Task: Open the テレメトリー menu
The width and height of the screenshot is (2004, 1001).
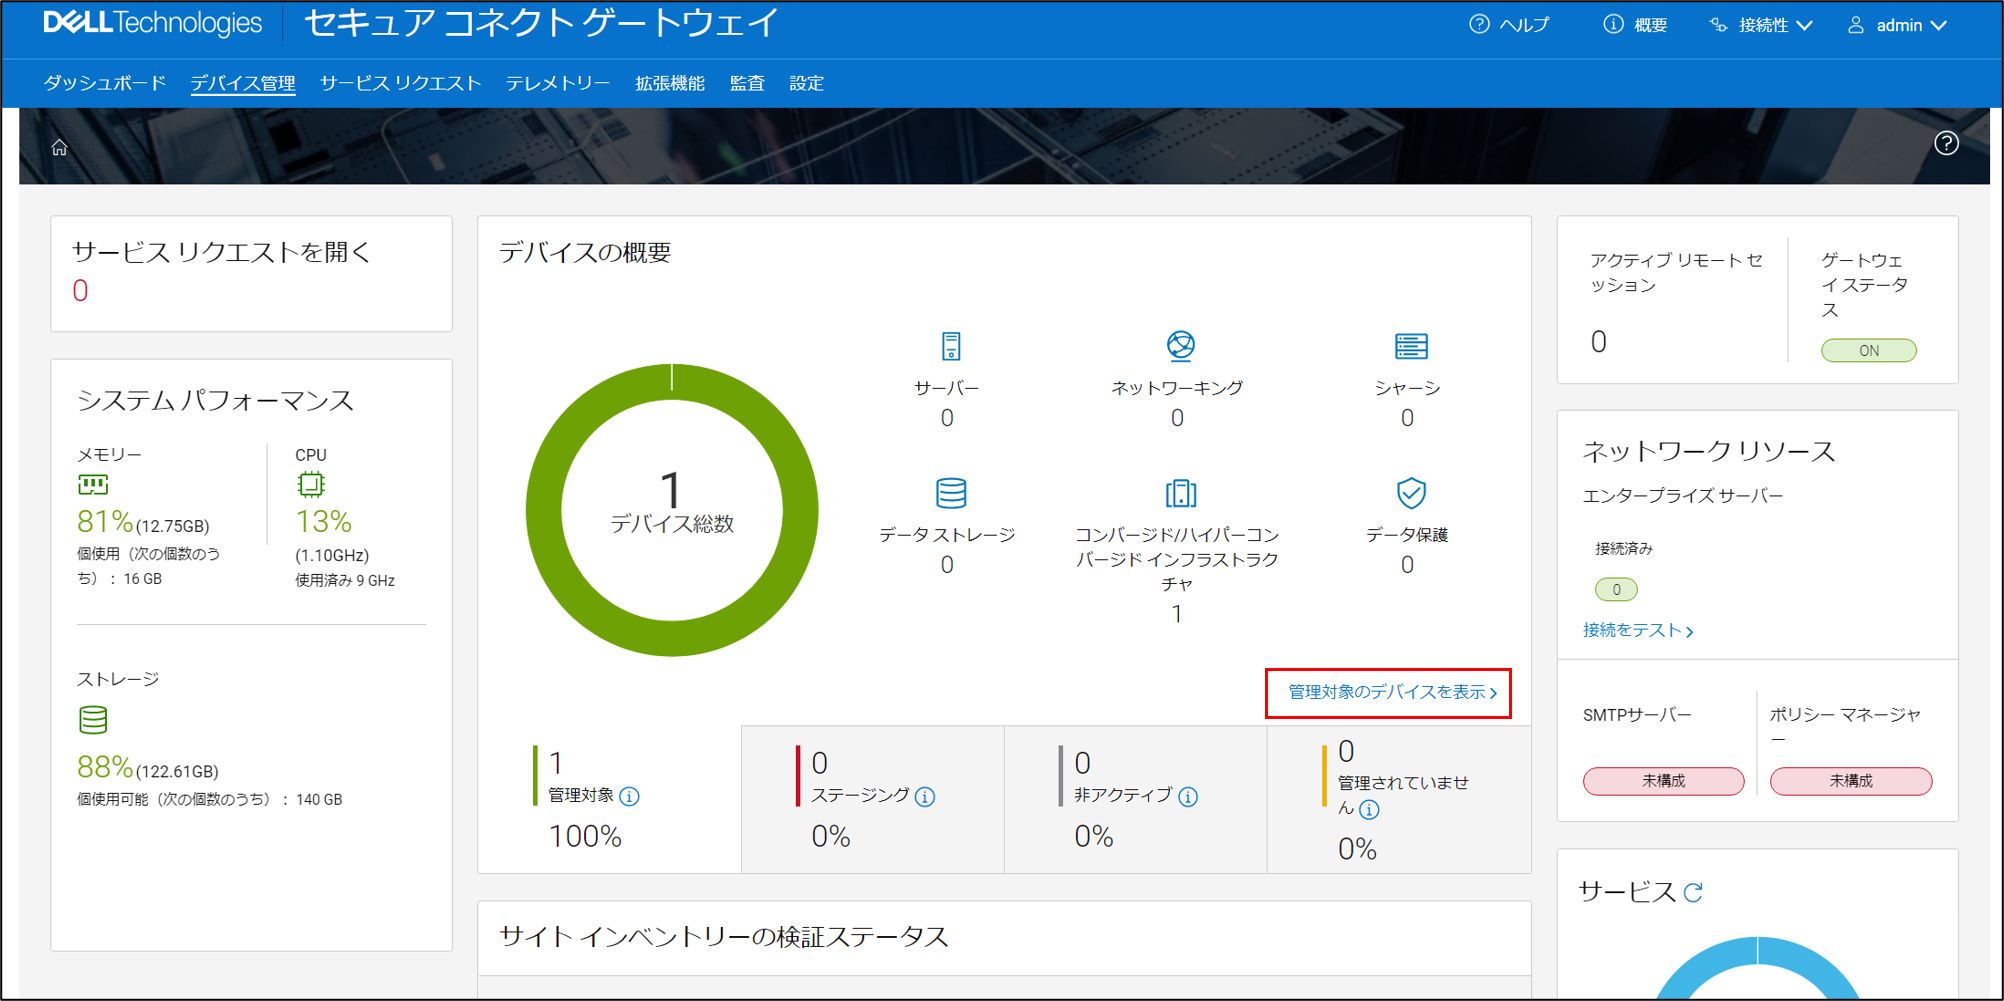Action: (558, 83)
